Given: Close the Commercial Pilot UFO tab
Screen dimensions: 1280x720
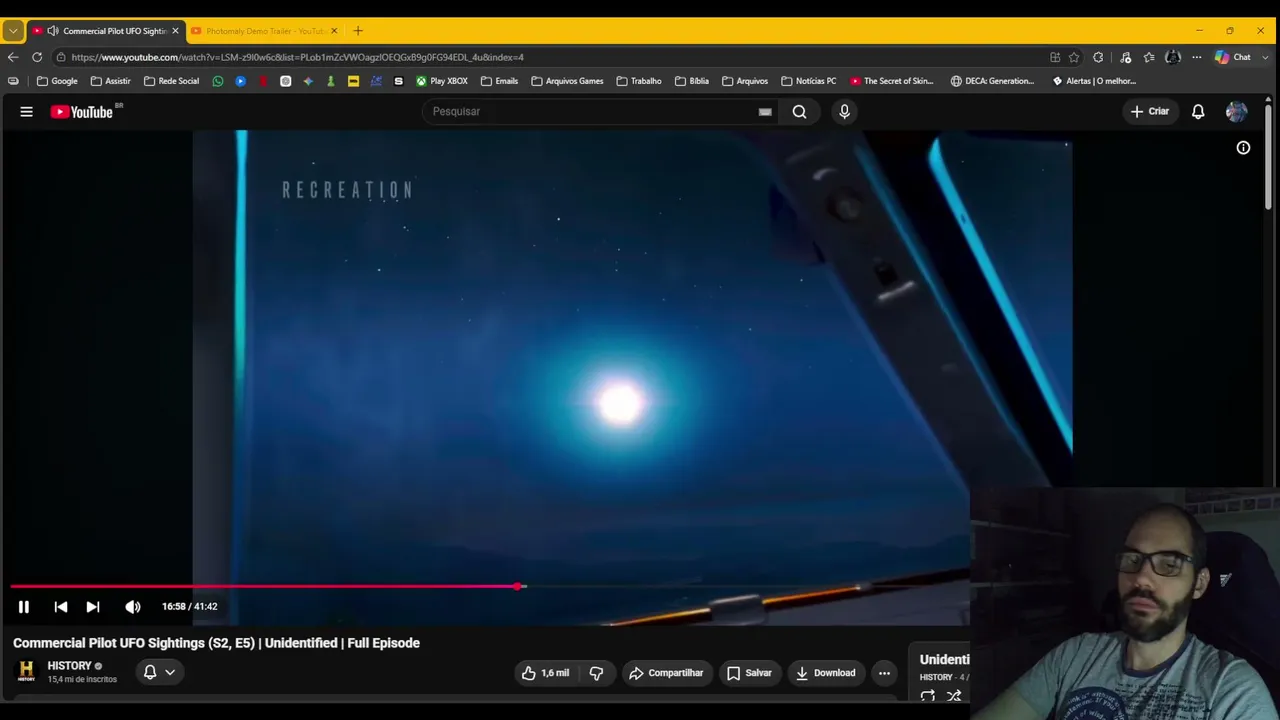Looking at the screenshot, I should [175, 31].
